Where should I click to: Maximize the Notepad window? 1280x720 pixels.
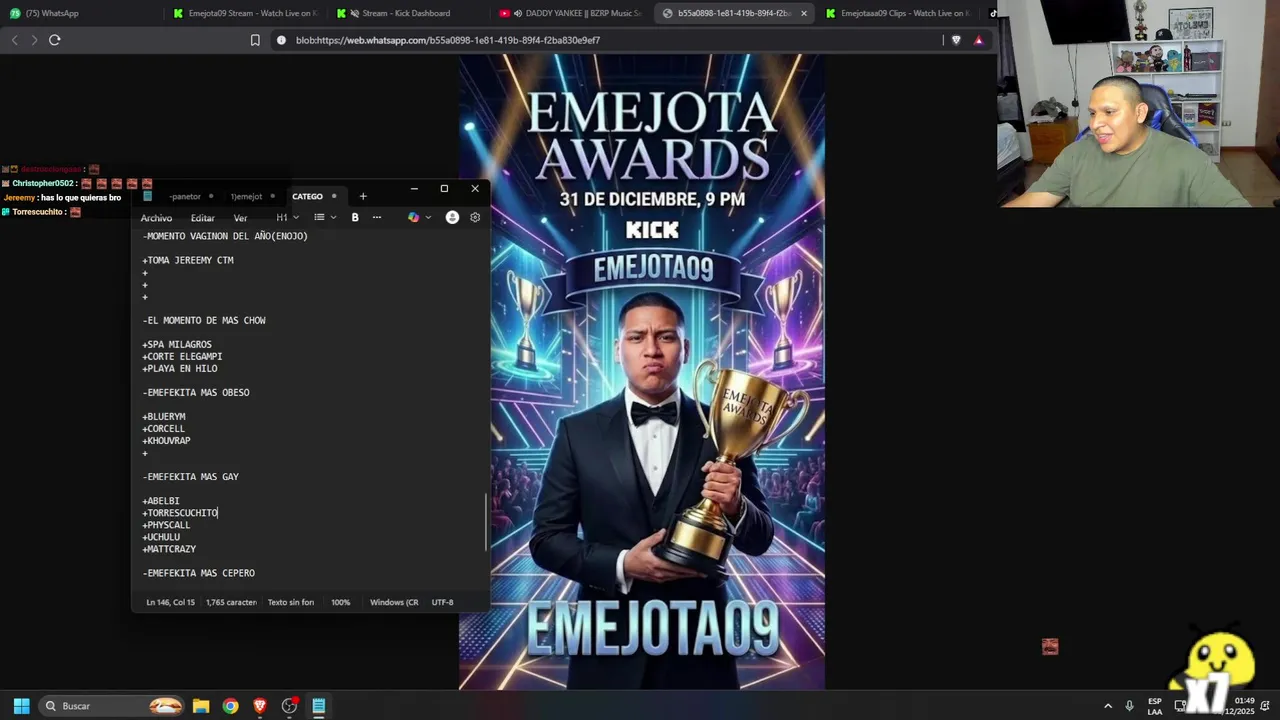pos(444,188)
